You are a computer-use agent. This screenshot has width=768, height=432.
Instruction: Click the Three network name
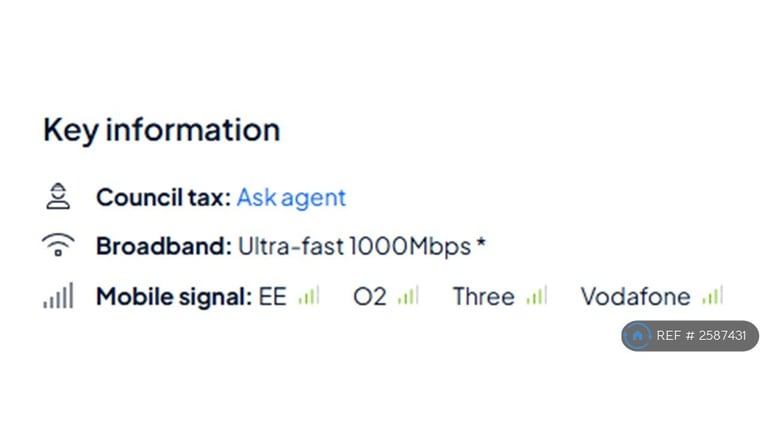483,296
